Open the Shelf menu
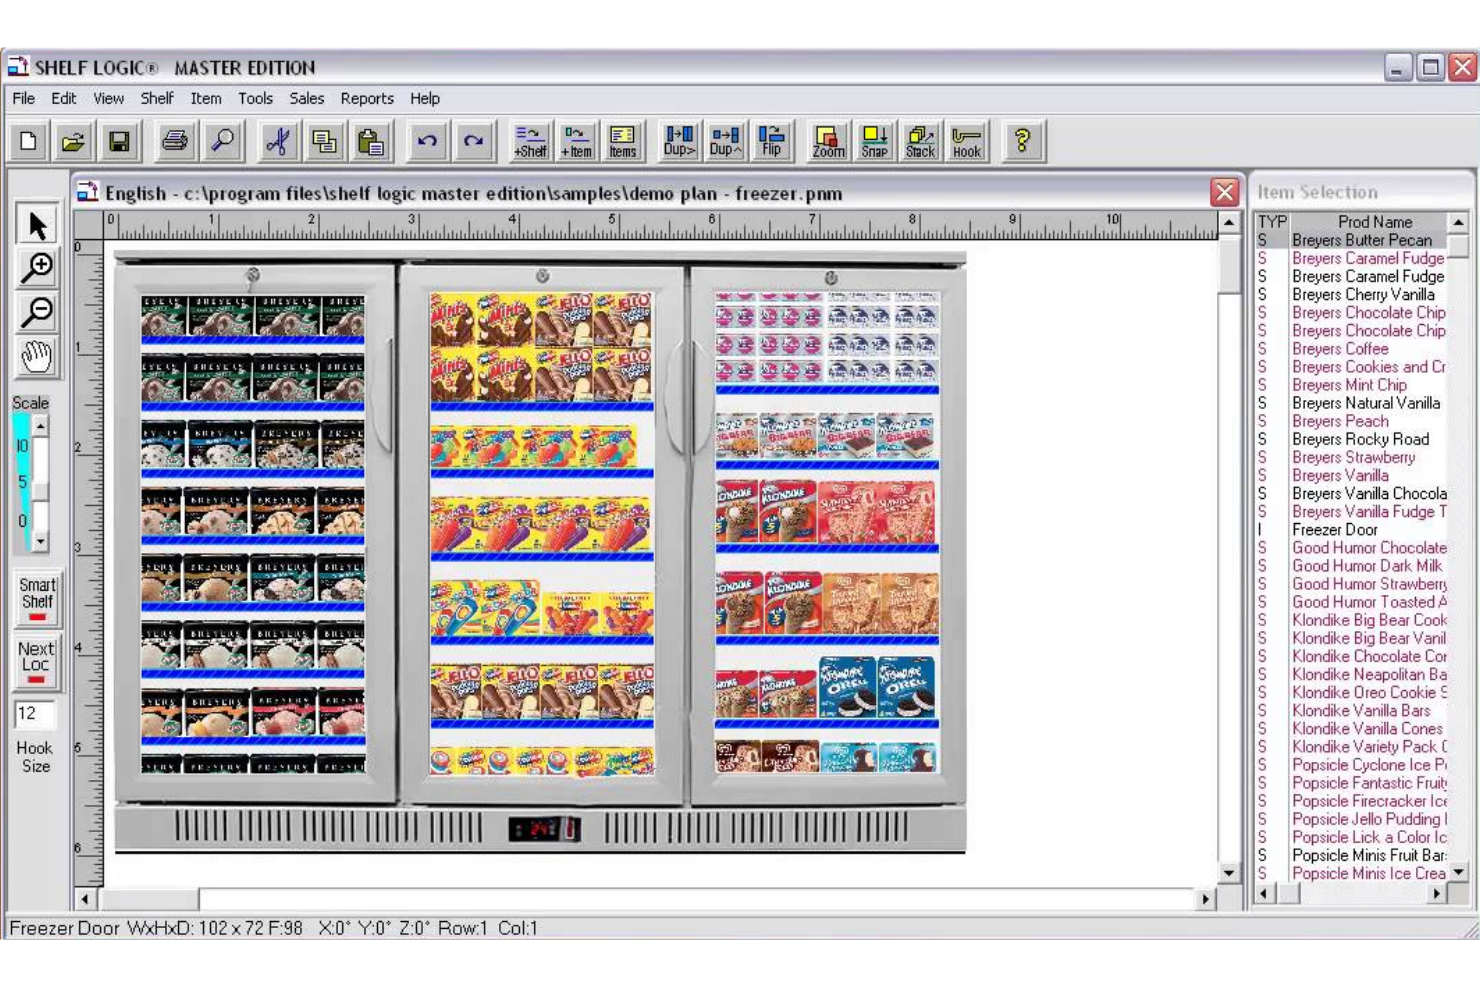This screenshot has width=1480, height=987. click(156, 98)
